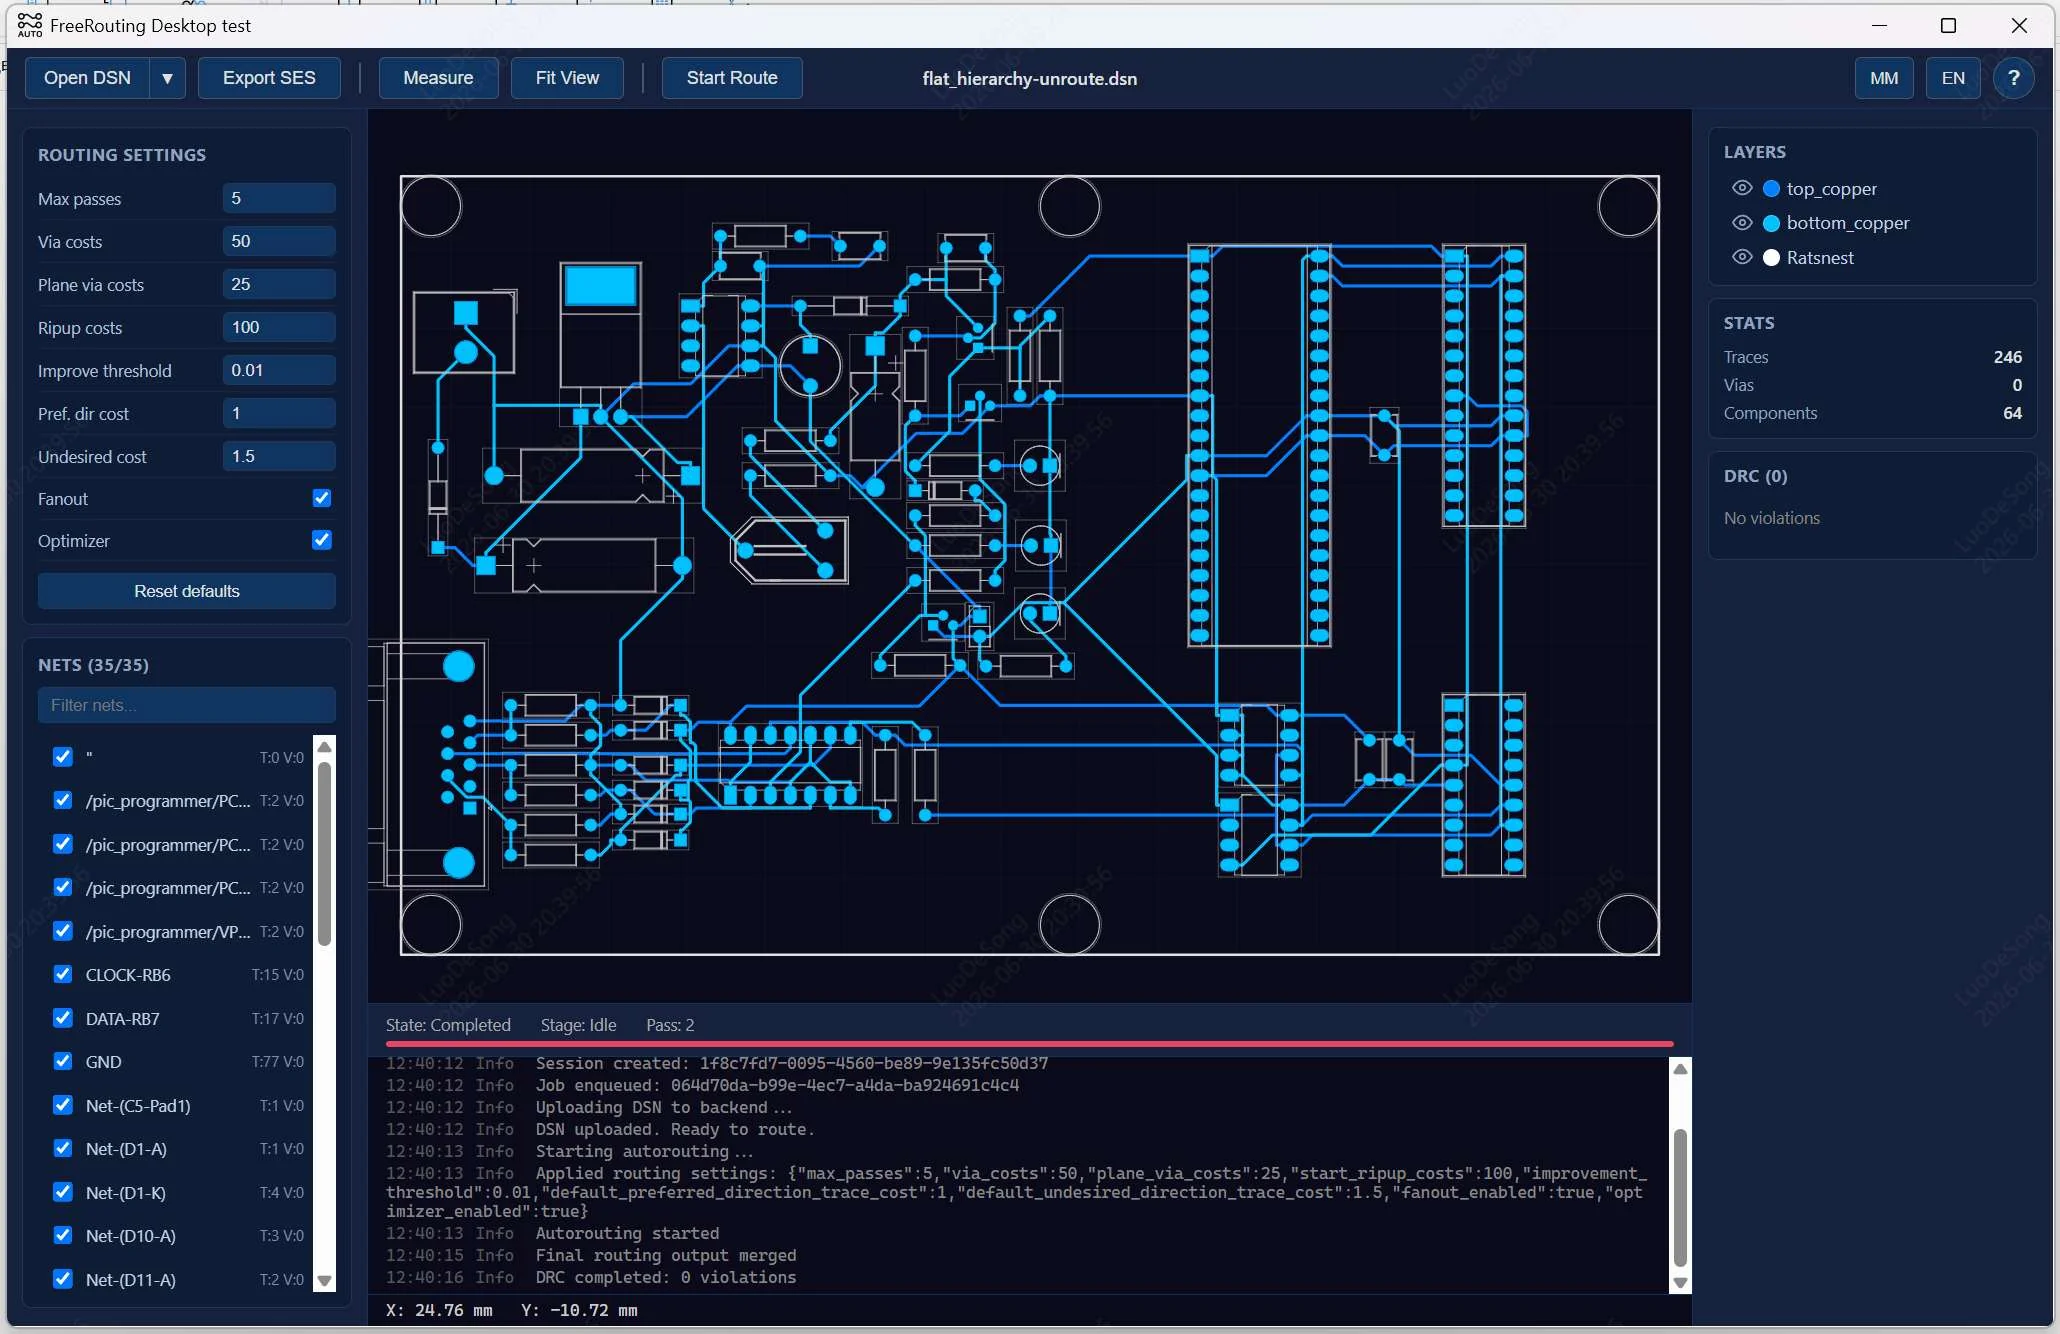This screenshot has height=1334, width=2060.
Task: Click the log panel scroll-up arrow
Action: click(x=1681, y=1069)
